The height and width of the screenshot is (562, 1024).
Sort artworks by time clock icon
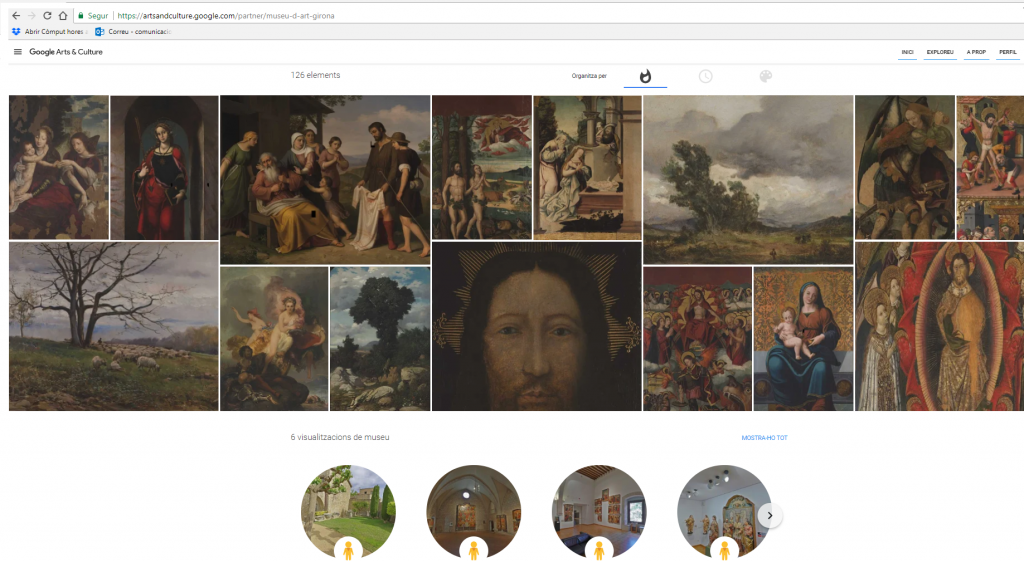click(x=705, y=77)
